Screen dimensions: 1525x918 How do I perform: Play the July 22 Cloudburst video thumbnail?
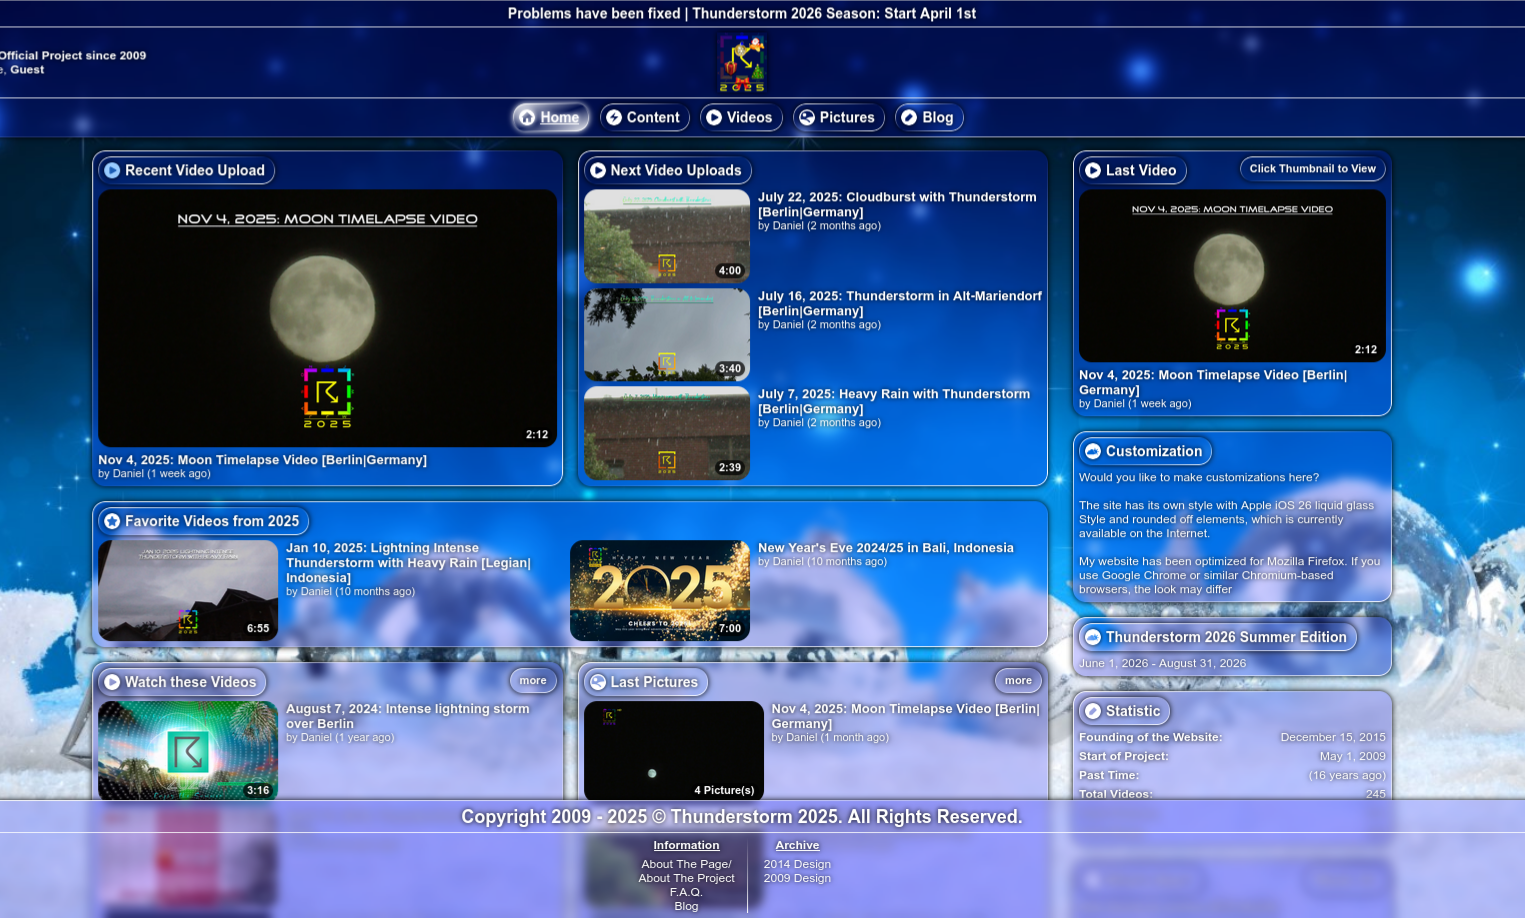666,236
